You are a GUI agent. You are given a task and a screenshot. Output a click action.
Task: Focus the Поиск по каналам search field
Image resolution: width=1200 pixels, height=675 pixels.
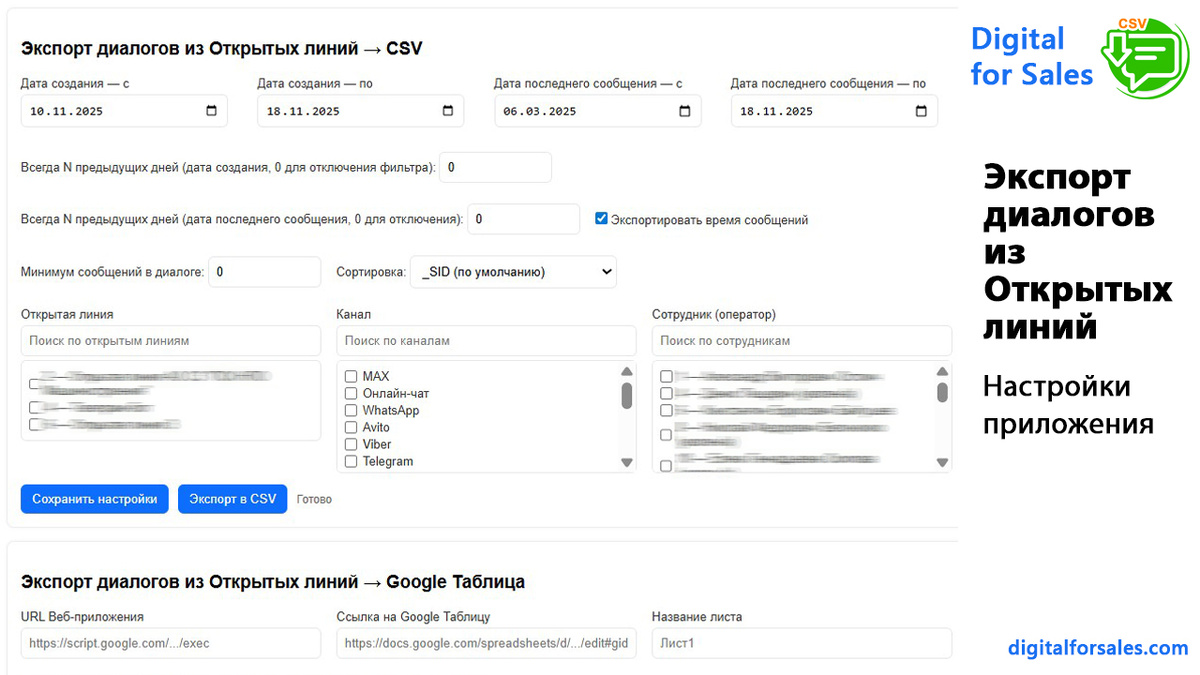point(486,341)
